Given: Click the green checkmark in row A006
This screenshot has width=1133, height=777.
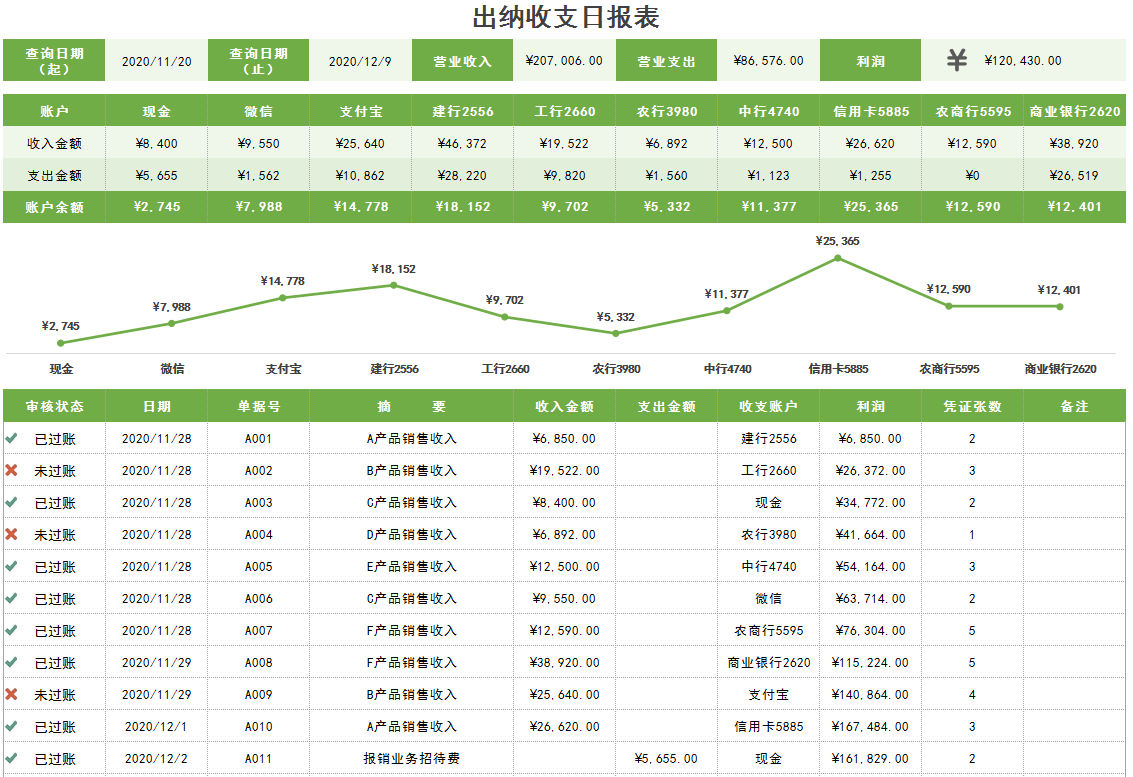Looking at the screenshot, I should 11,598.
